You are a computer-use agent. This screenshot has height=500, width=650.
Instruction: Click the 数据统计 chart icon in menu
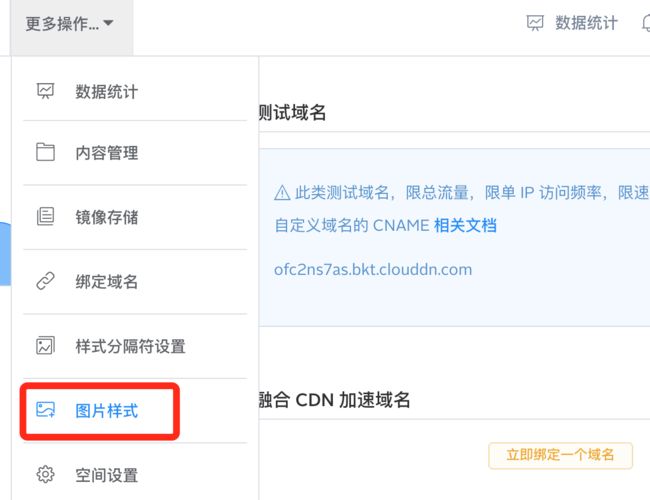click(45, 91)
